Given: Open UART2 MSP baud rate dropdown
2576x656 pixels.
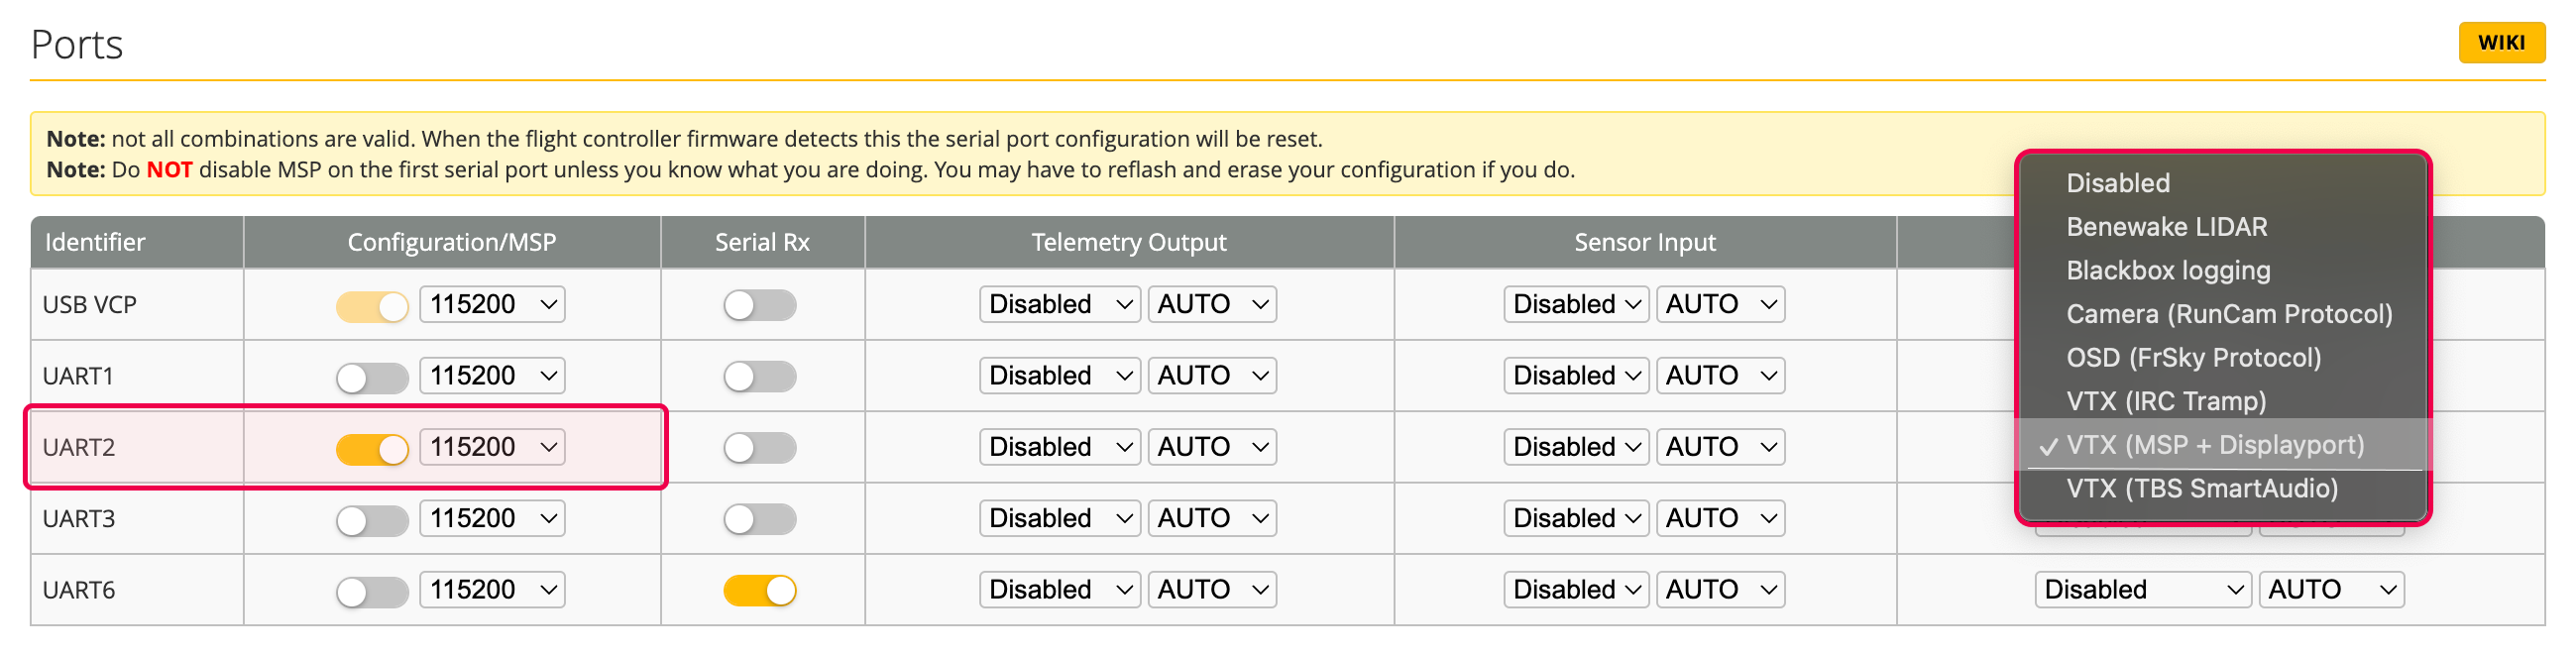Looking at the screenshot, I should pyautogui.click(x=492, y=447).
